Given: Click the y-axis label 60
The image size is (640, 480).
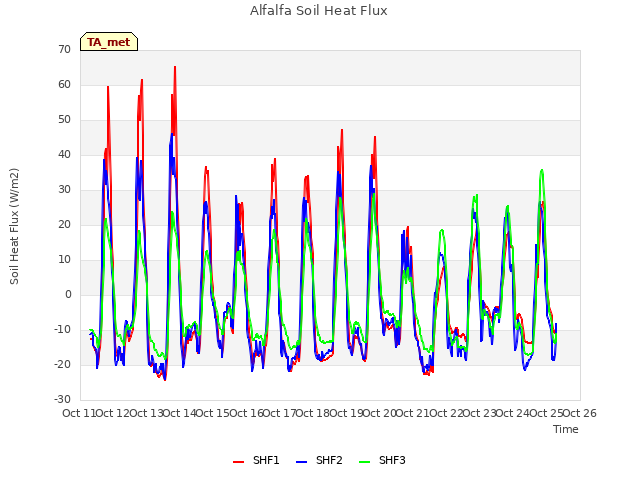Looking at the screenshot, I should coord(64,84).
